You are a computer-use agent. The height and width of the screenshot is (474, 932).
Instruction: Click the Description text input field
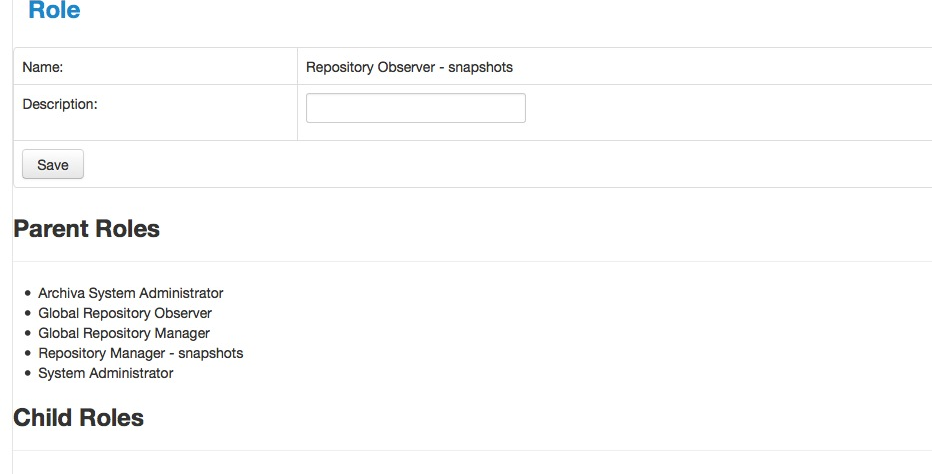pyautogui.click(x=415, y=108)
